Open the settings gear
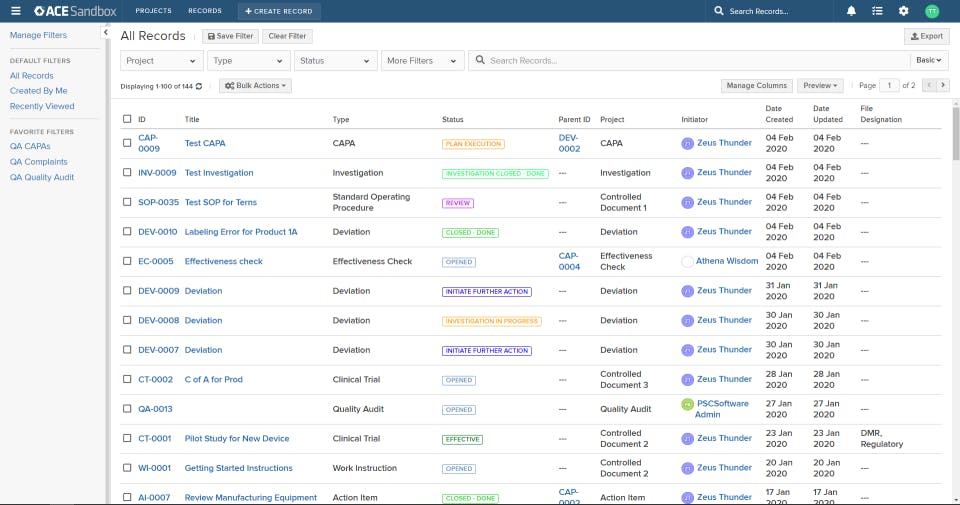This screenshot has height=505, width=960. [903, 11]
